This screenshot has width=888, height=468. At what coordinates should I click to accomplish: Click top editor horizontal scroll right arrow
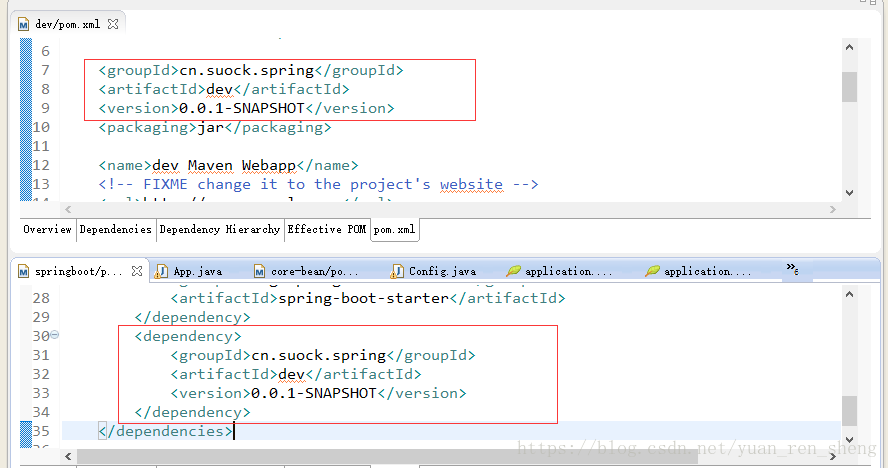832,209
